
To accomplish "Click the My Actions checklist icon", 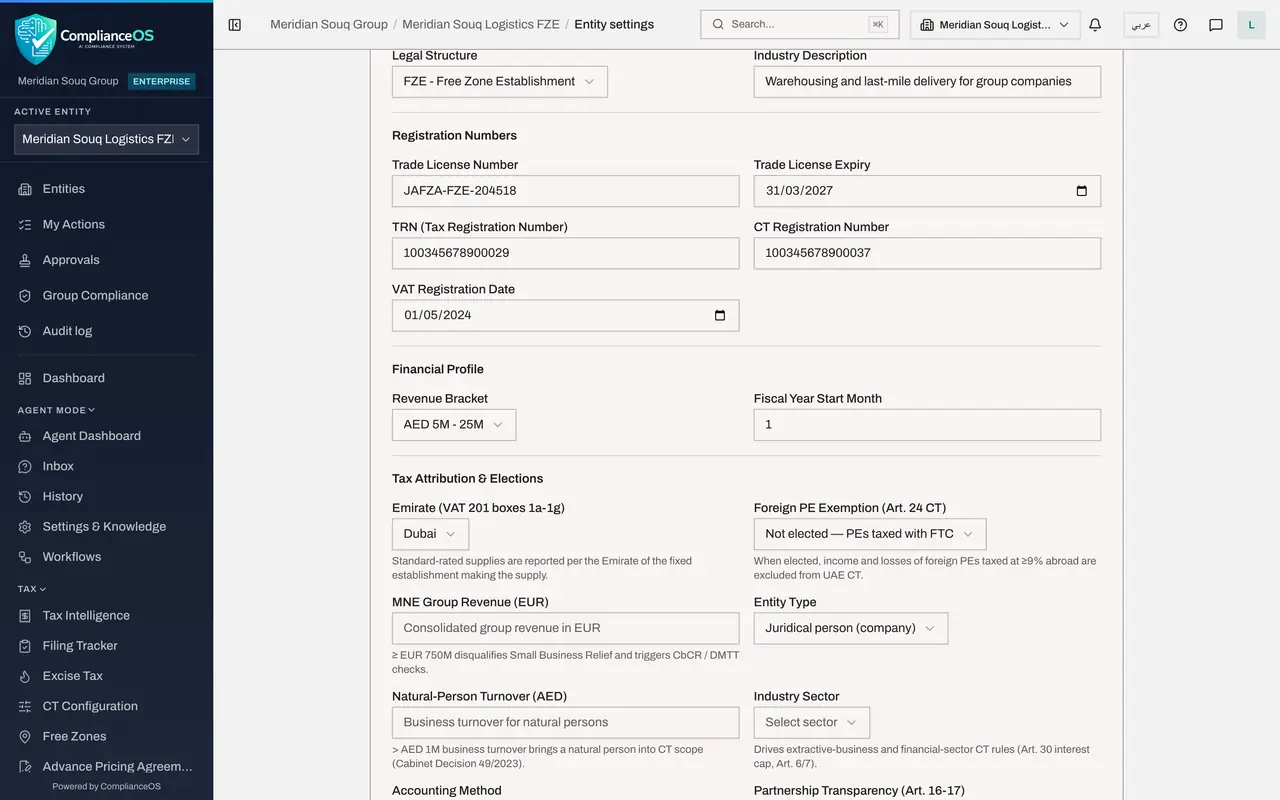I will point(25,225).
